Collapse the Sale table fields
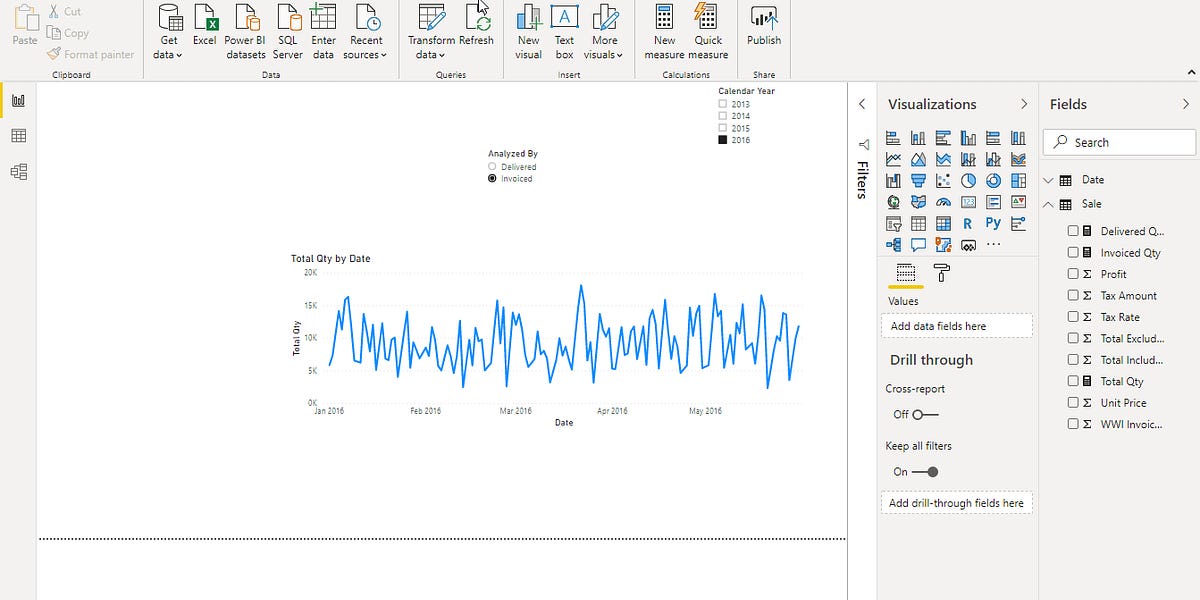Screen dimensions: 1200x600 [x=1048, y=203]
